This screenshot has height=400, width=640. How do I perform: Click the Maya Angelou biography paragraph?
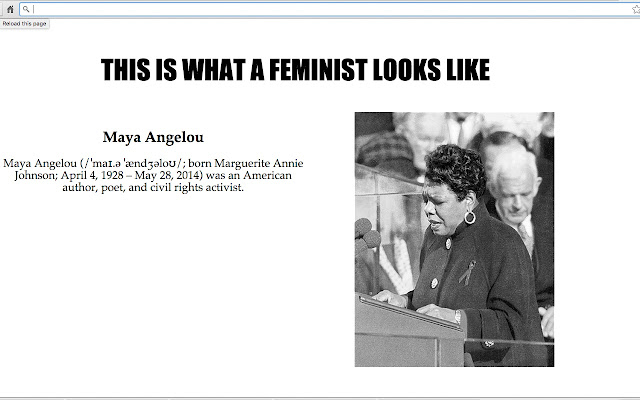point(153,175)
